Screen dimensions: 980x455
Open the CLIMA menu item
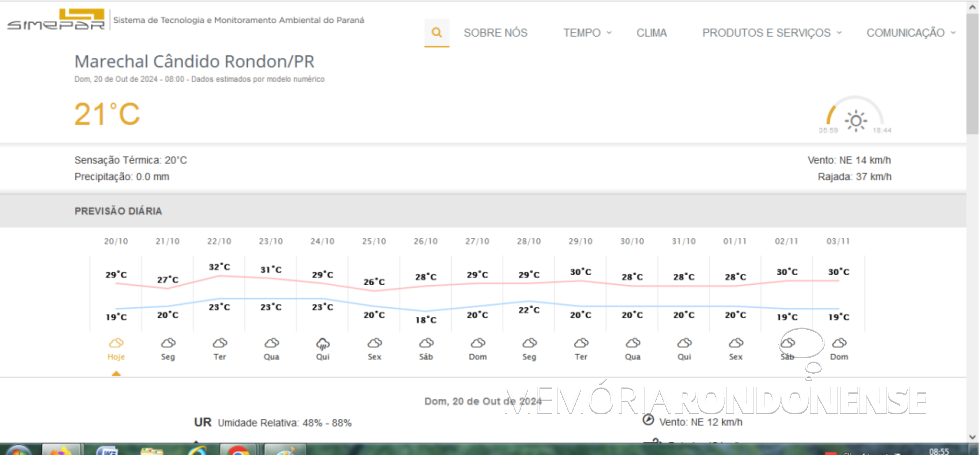coord(651,33)
